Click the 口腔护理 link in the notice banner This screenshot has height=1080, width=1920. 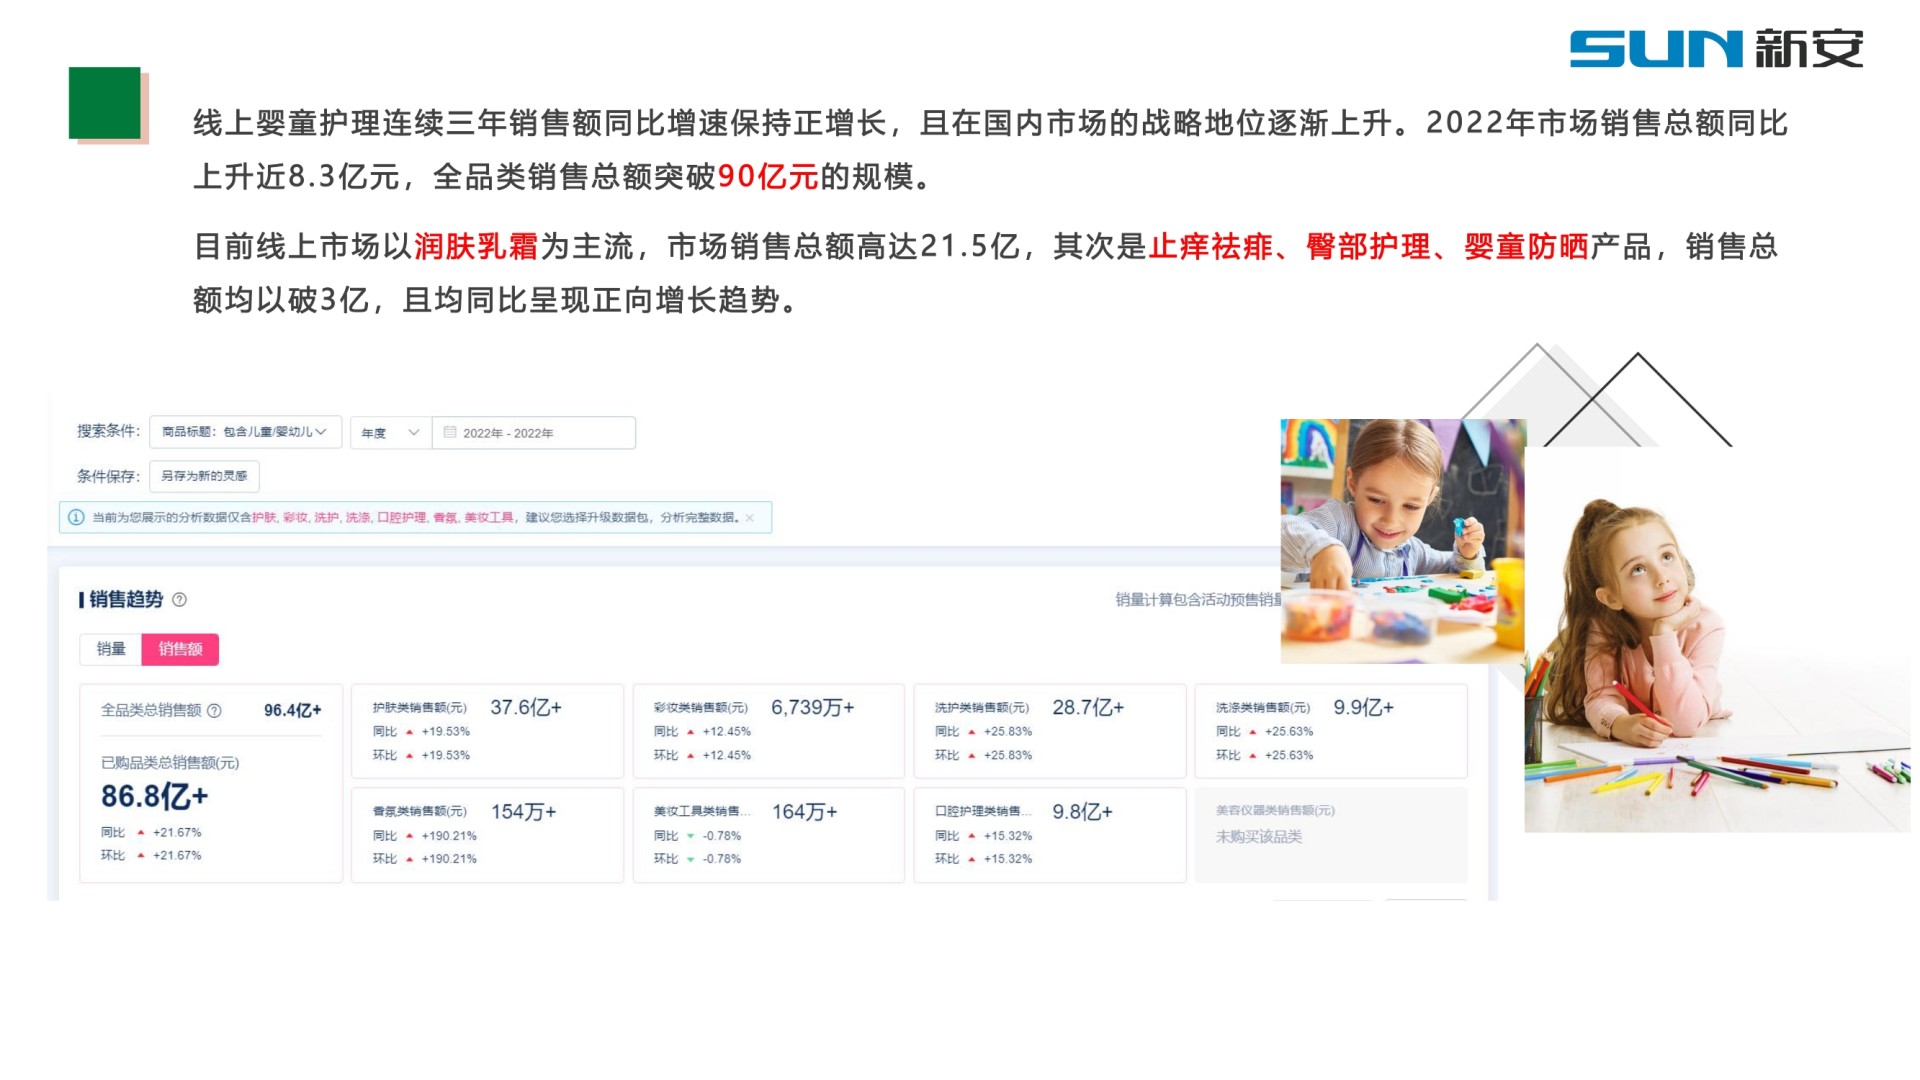coord(401,518)
